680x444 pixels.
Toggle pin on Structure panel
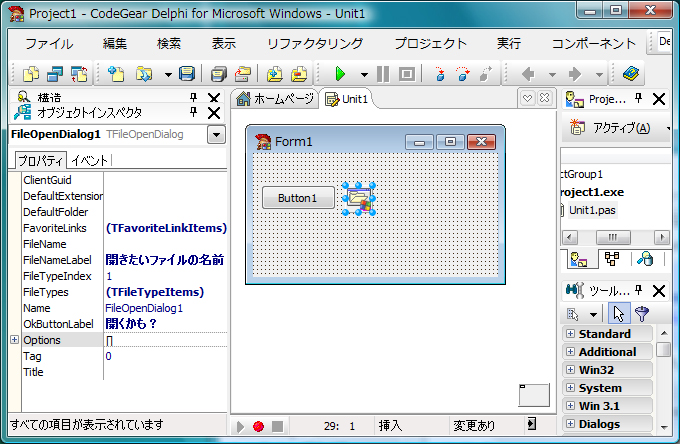pyautogui.click(x=193, y=97)
